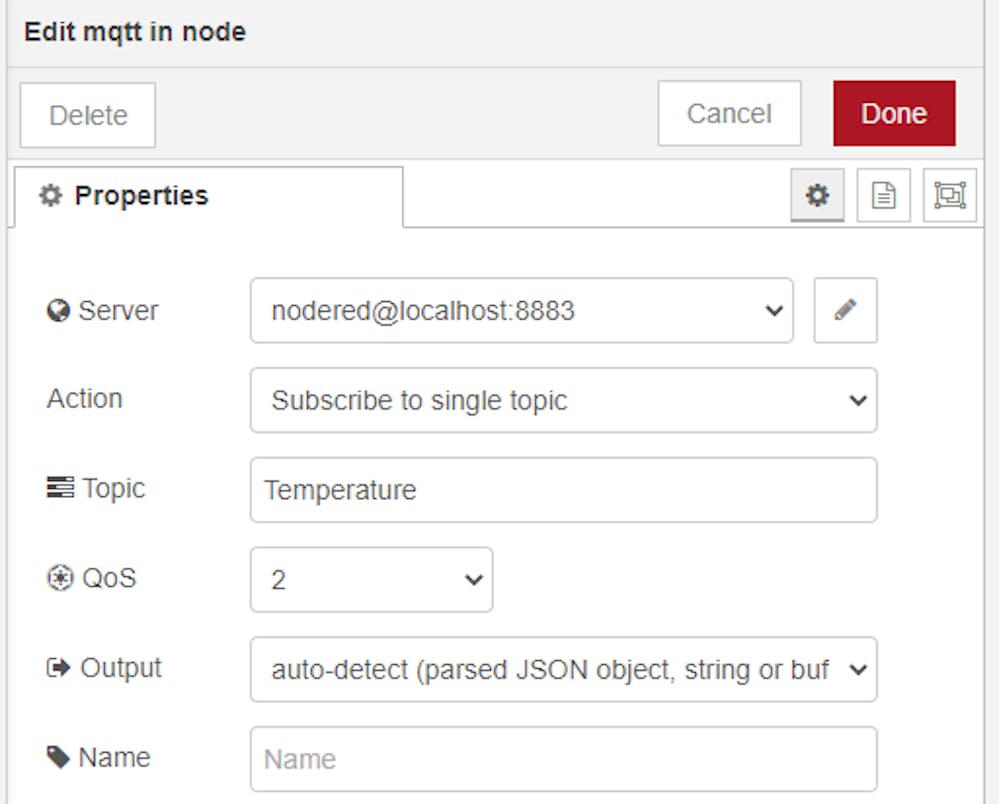
Task: Click the Cancel button
Action: (x=729, y=113)
